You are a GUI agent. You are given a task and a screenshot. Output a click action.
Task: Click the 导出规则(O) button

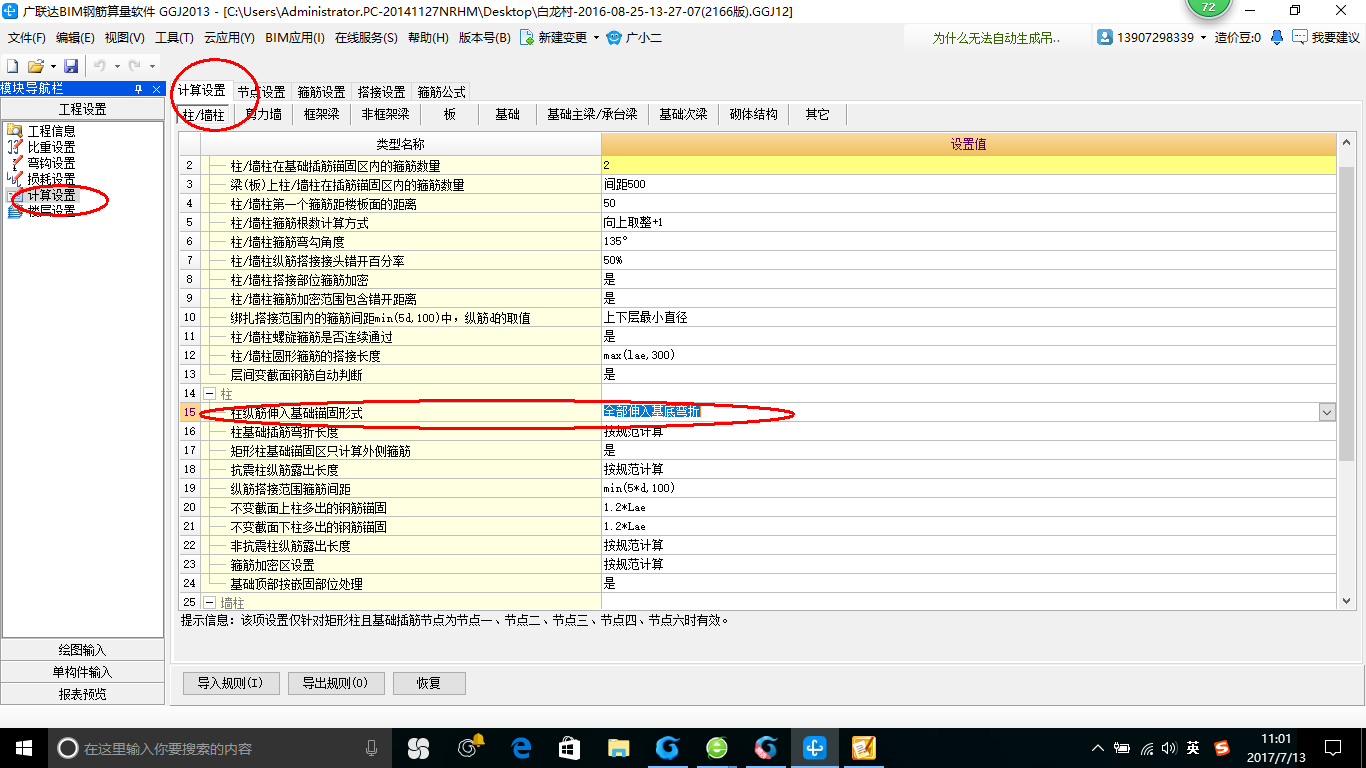(x=335, y=683)
